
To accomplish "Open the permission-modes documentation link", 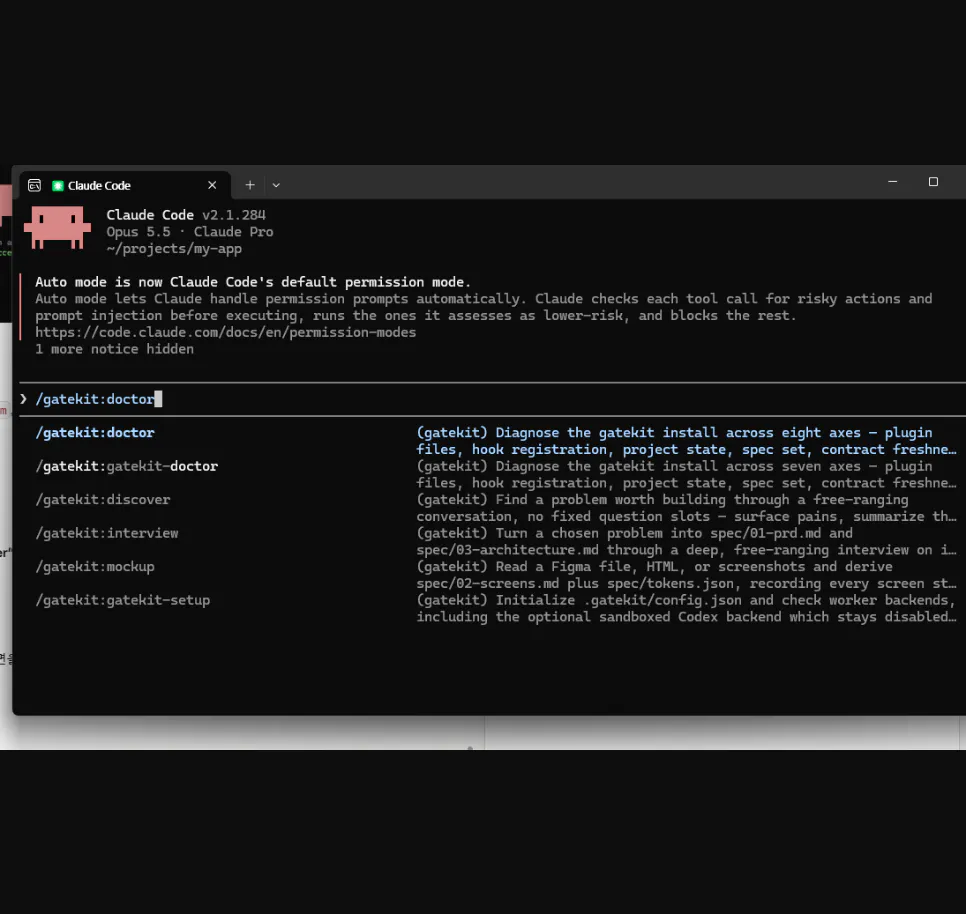I will 225,333.
